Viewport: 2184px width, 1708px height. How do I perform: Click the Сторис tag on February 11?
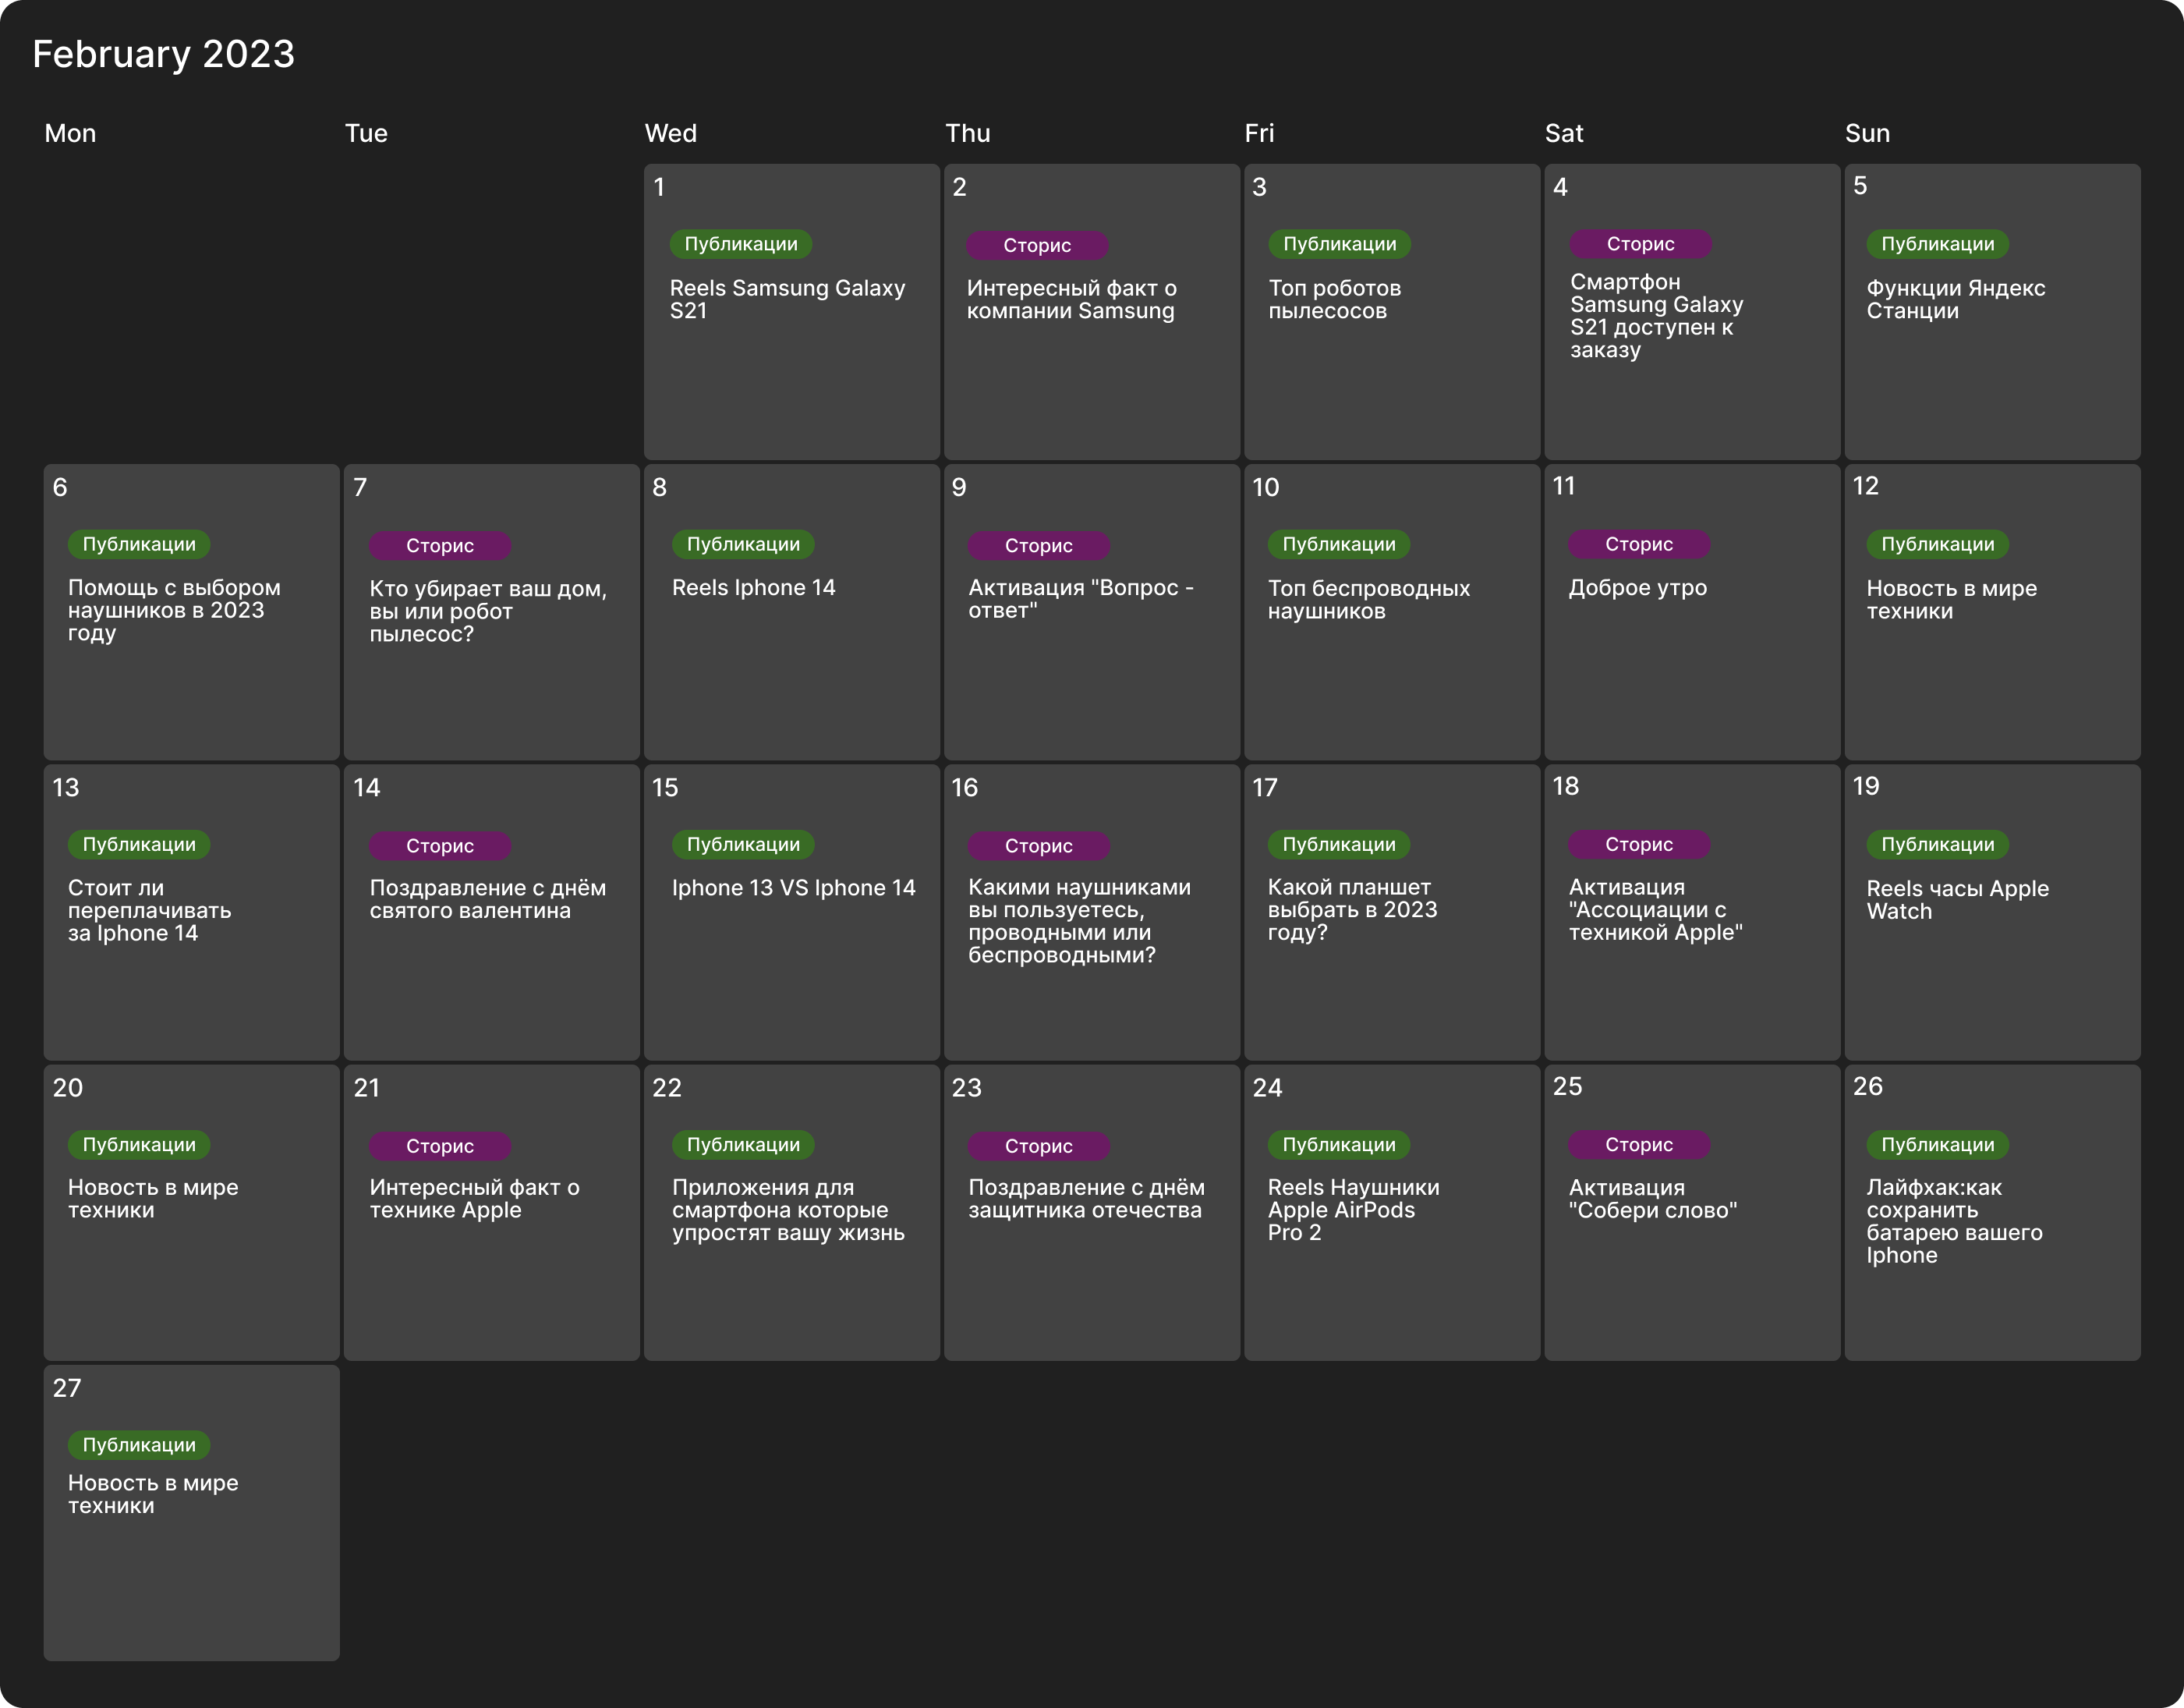[1639, 544]
